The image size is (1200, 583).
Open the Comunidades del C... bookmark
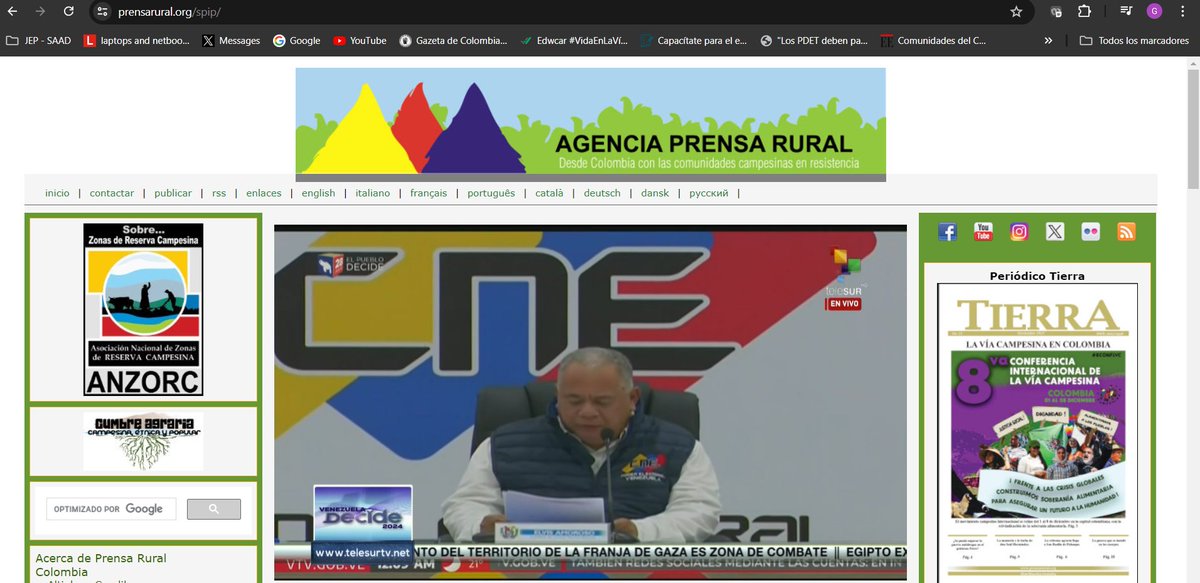934,41
